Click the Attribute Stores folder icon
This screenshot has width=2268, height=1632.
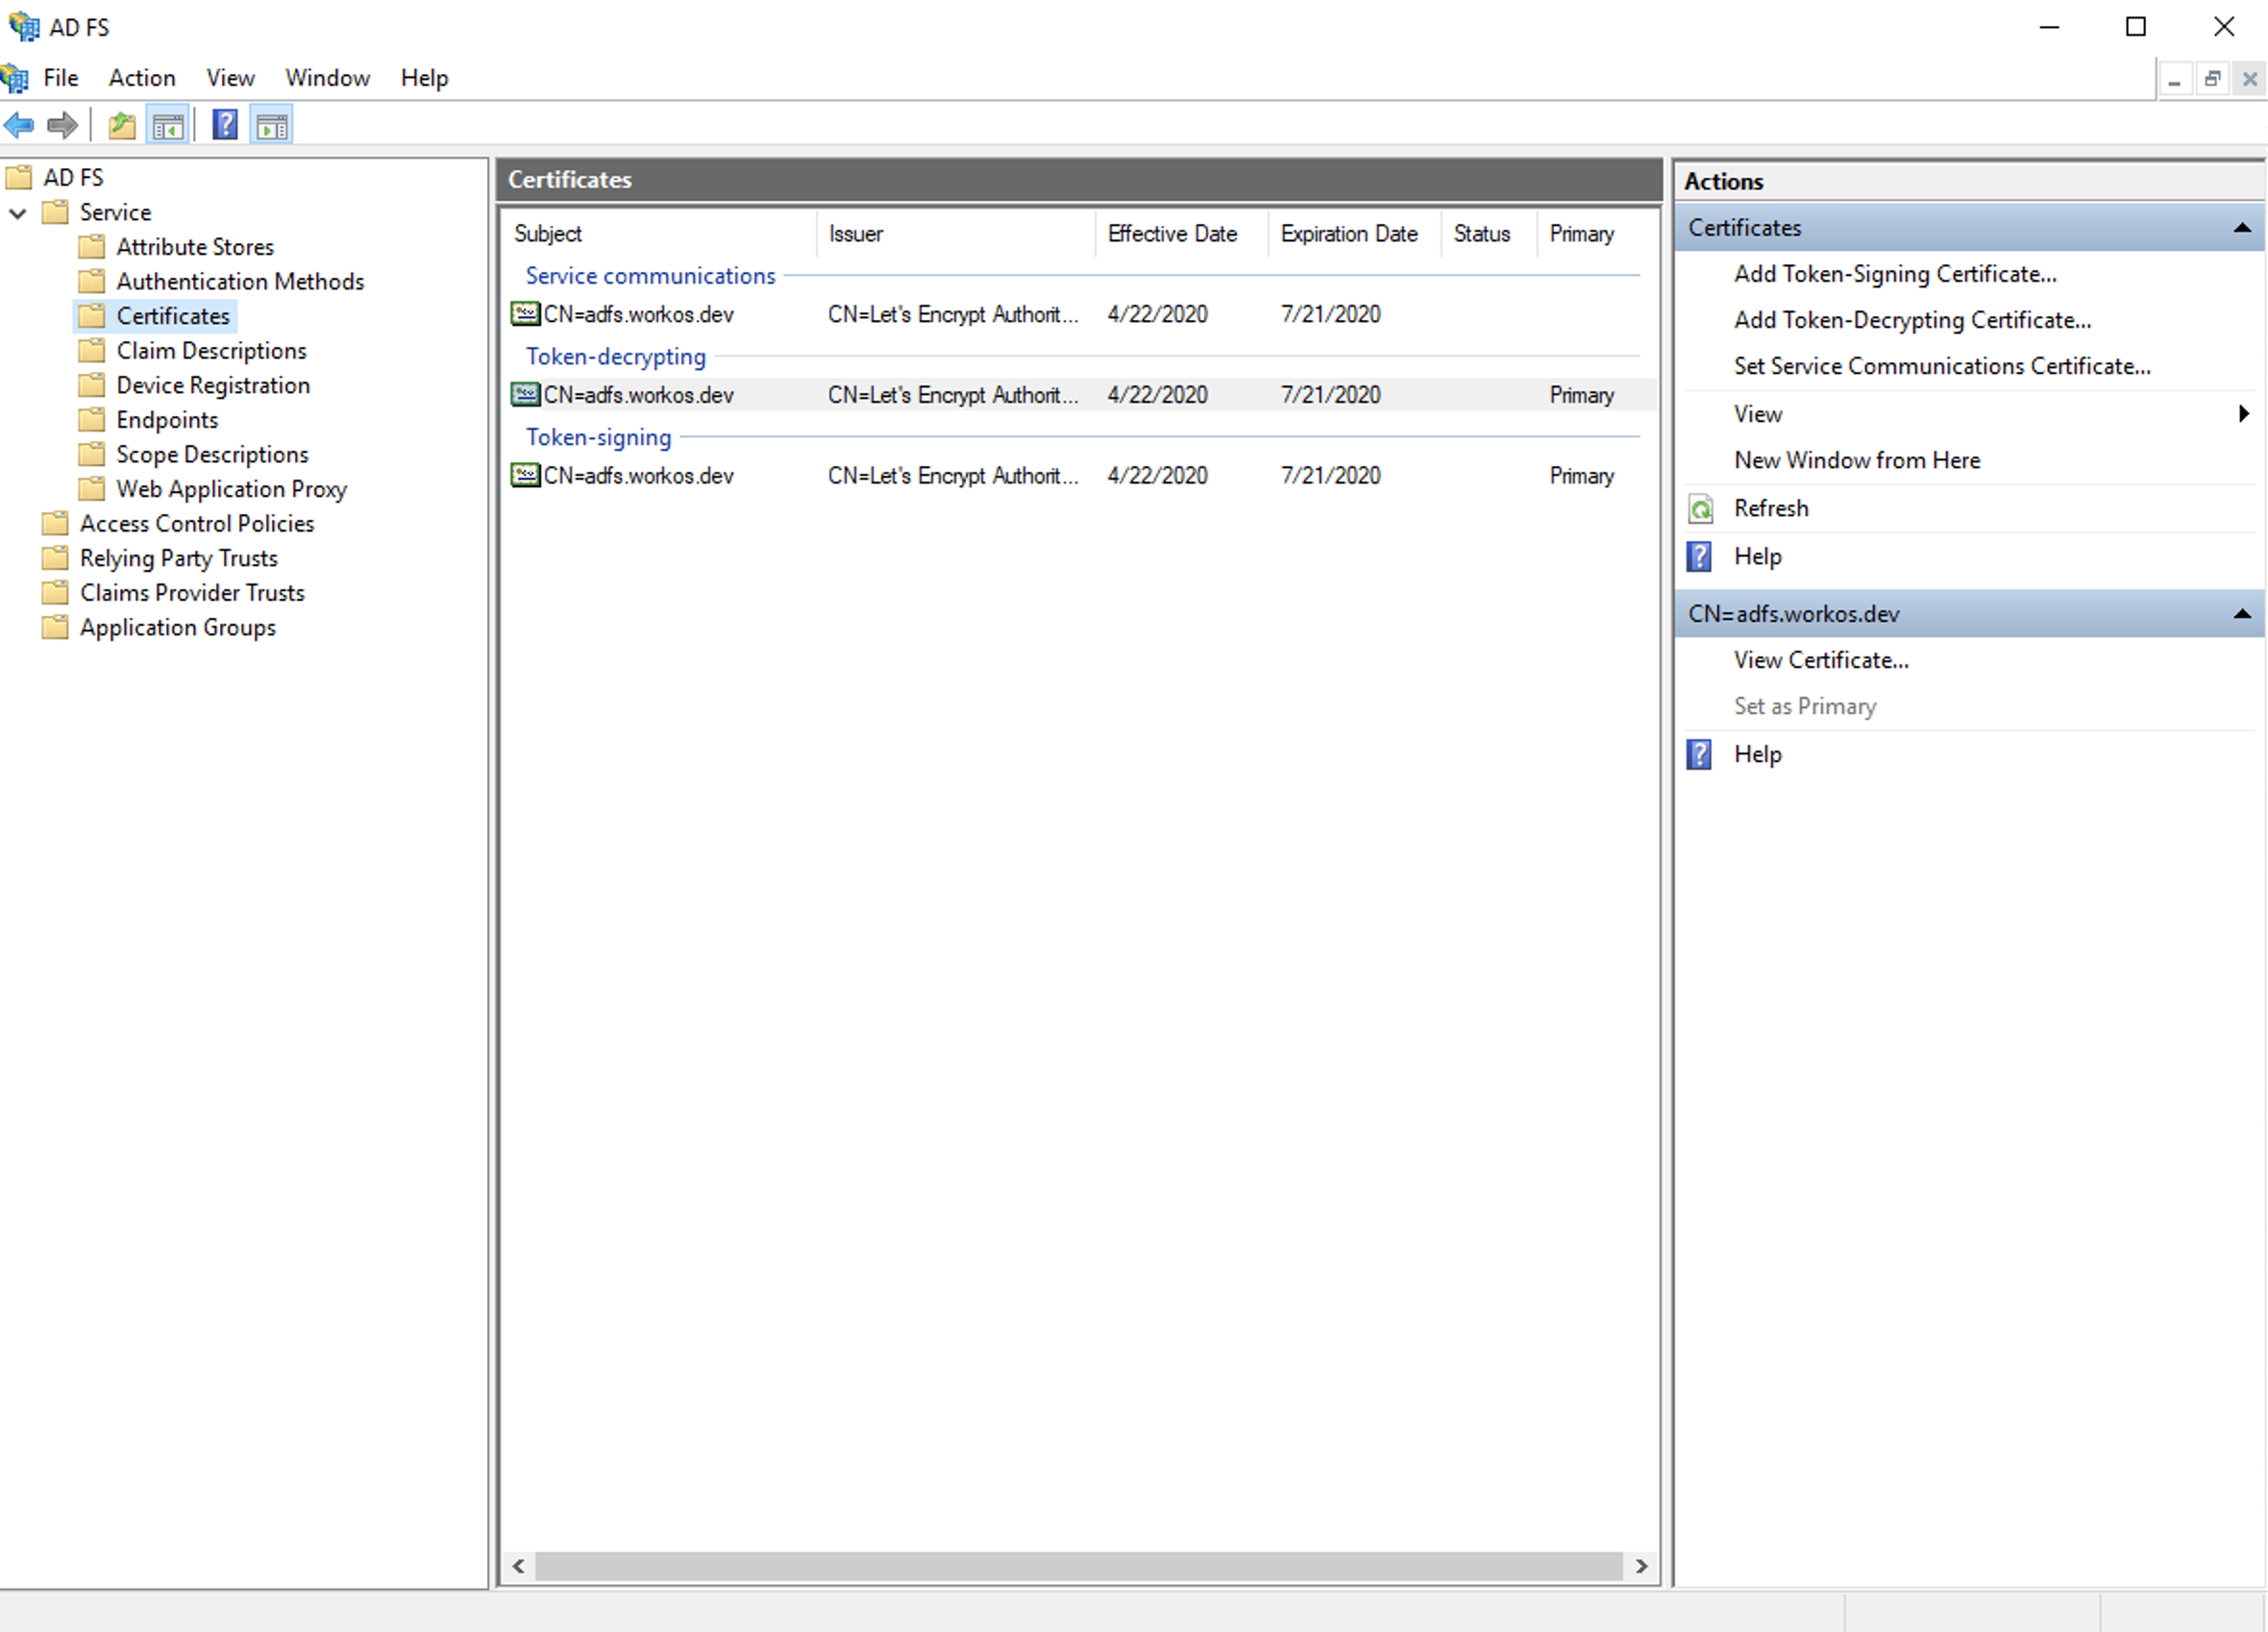pos(91,247)
